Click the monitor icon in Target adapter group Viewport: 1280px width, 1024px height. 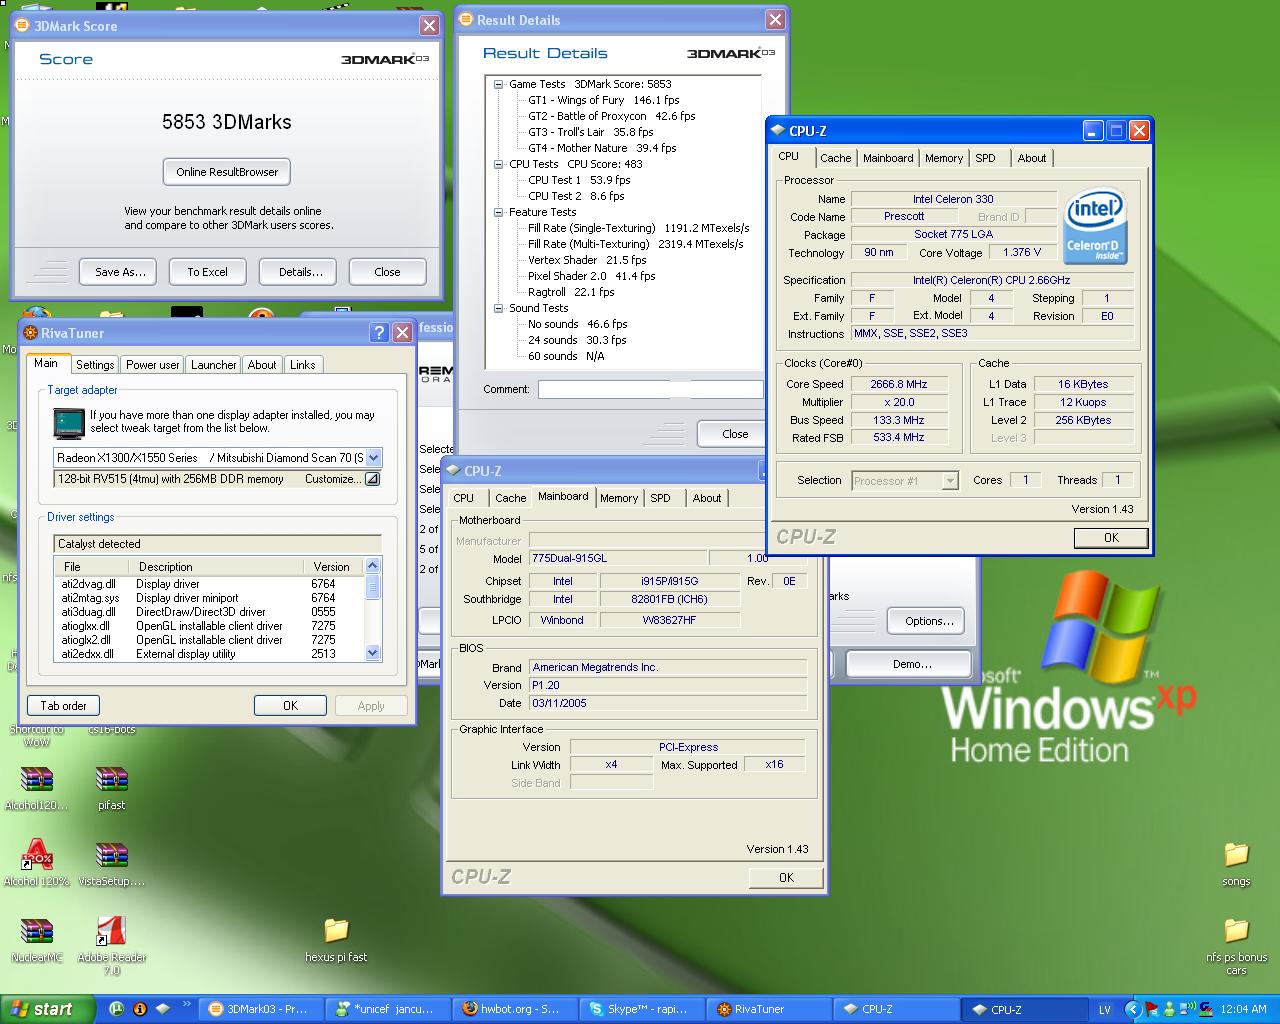pyautogui.click(x=69, y=423)
